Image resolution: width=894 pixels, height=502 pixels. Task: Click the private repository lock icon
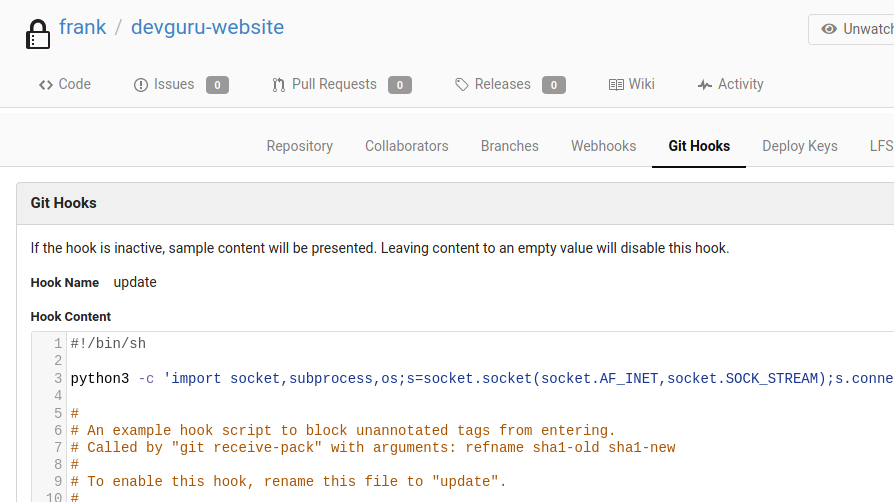pos(37,34)
